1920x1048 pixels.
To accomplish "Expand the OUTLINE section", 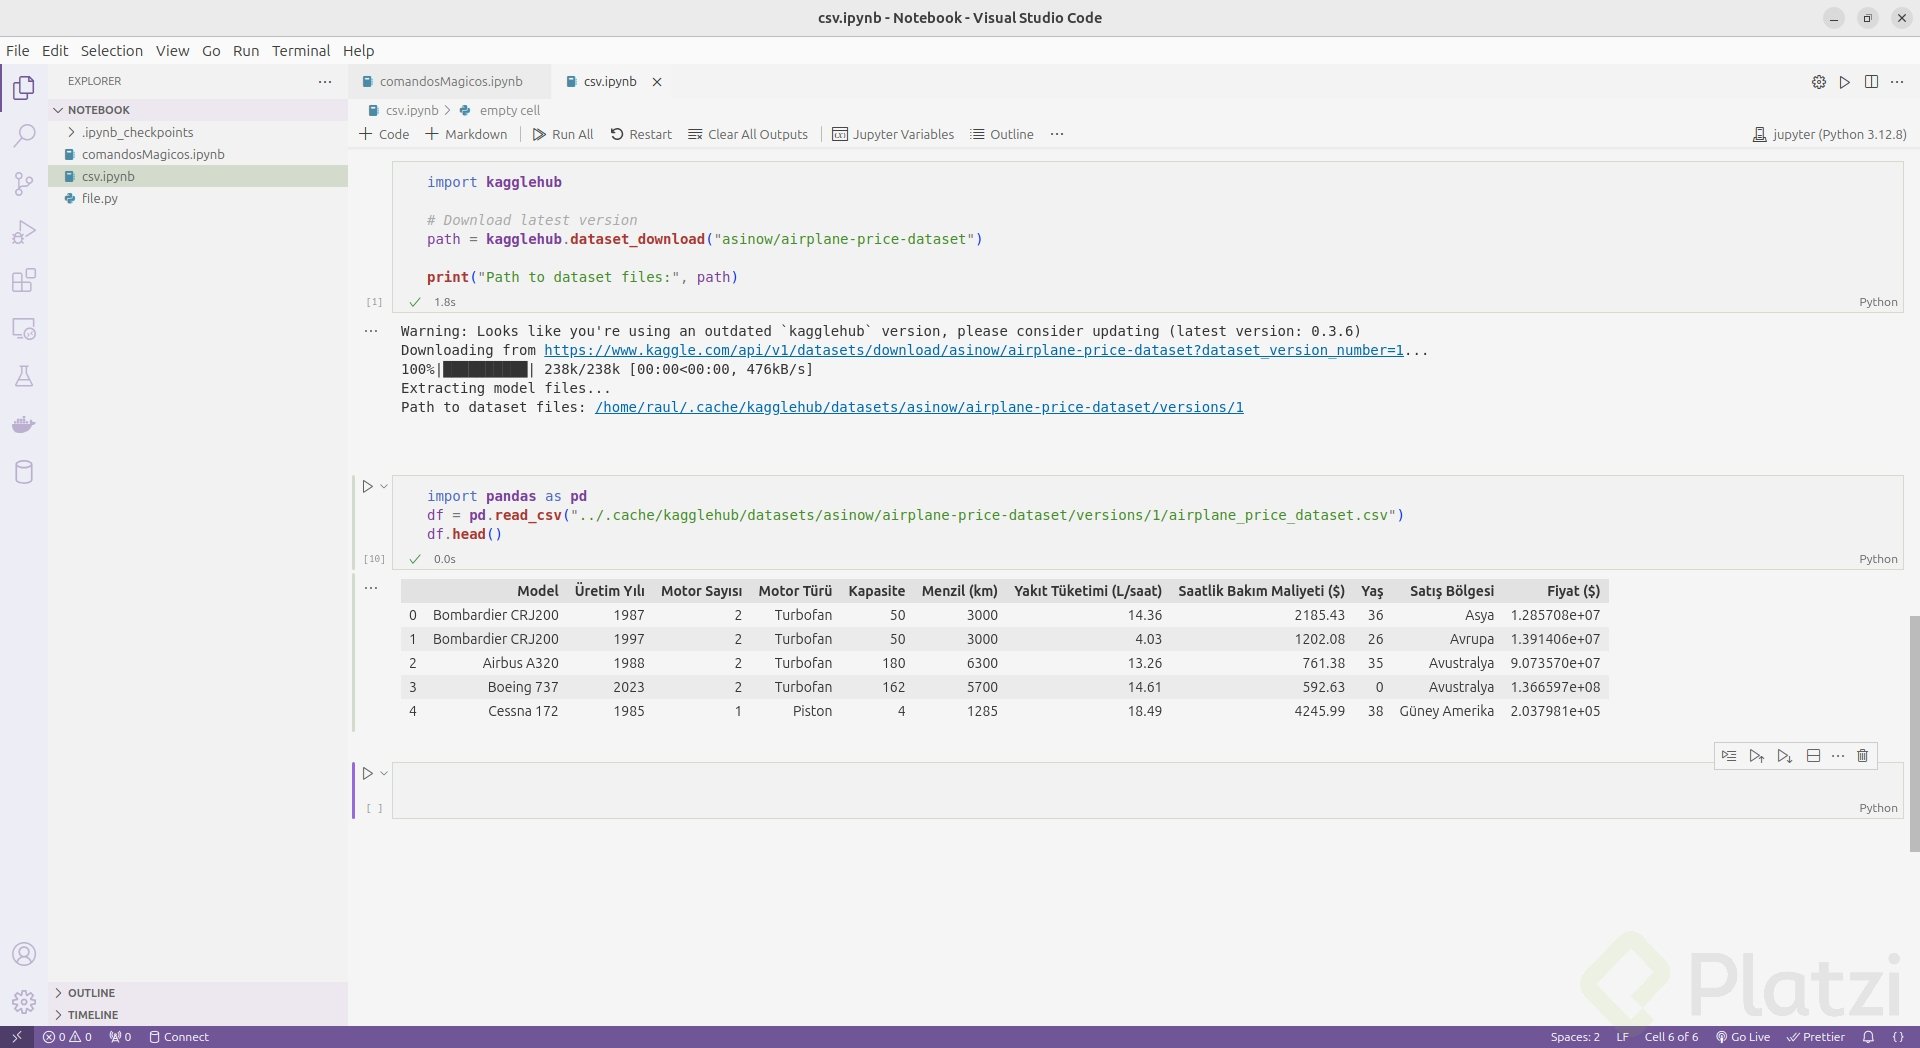I will pos(91,993).
